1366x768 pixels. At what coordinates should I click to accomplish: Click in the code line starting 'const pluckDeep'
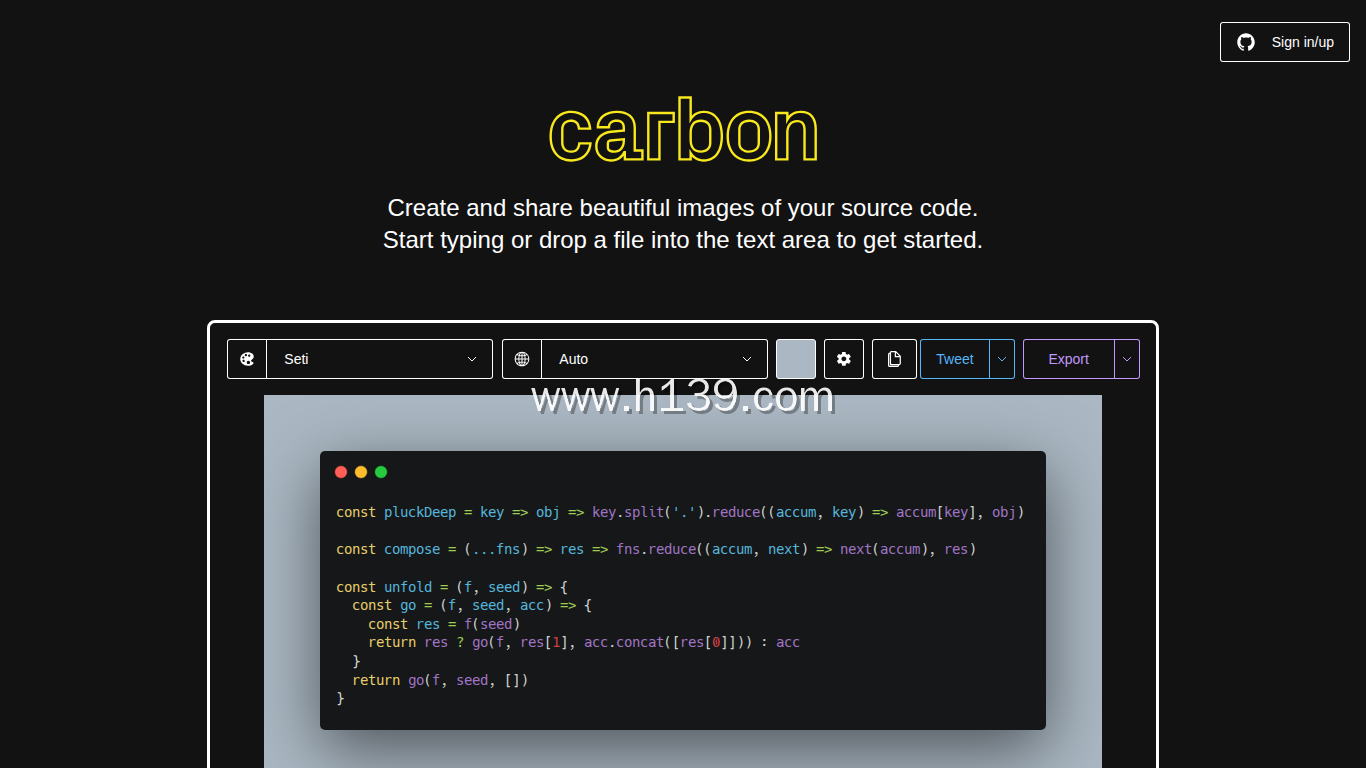(680, 512)
